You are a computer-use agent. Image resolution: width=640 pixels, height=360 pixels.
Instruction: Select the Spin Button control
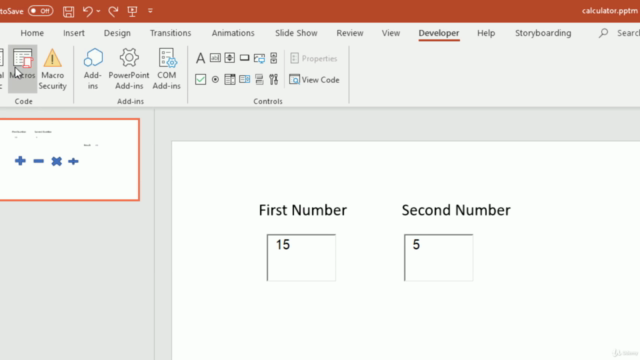click(x=230, y=58)
